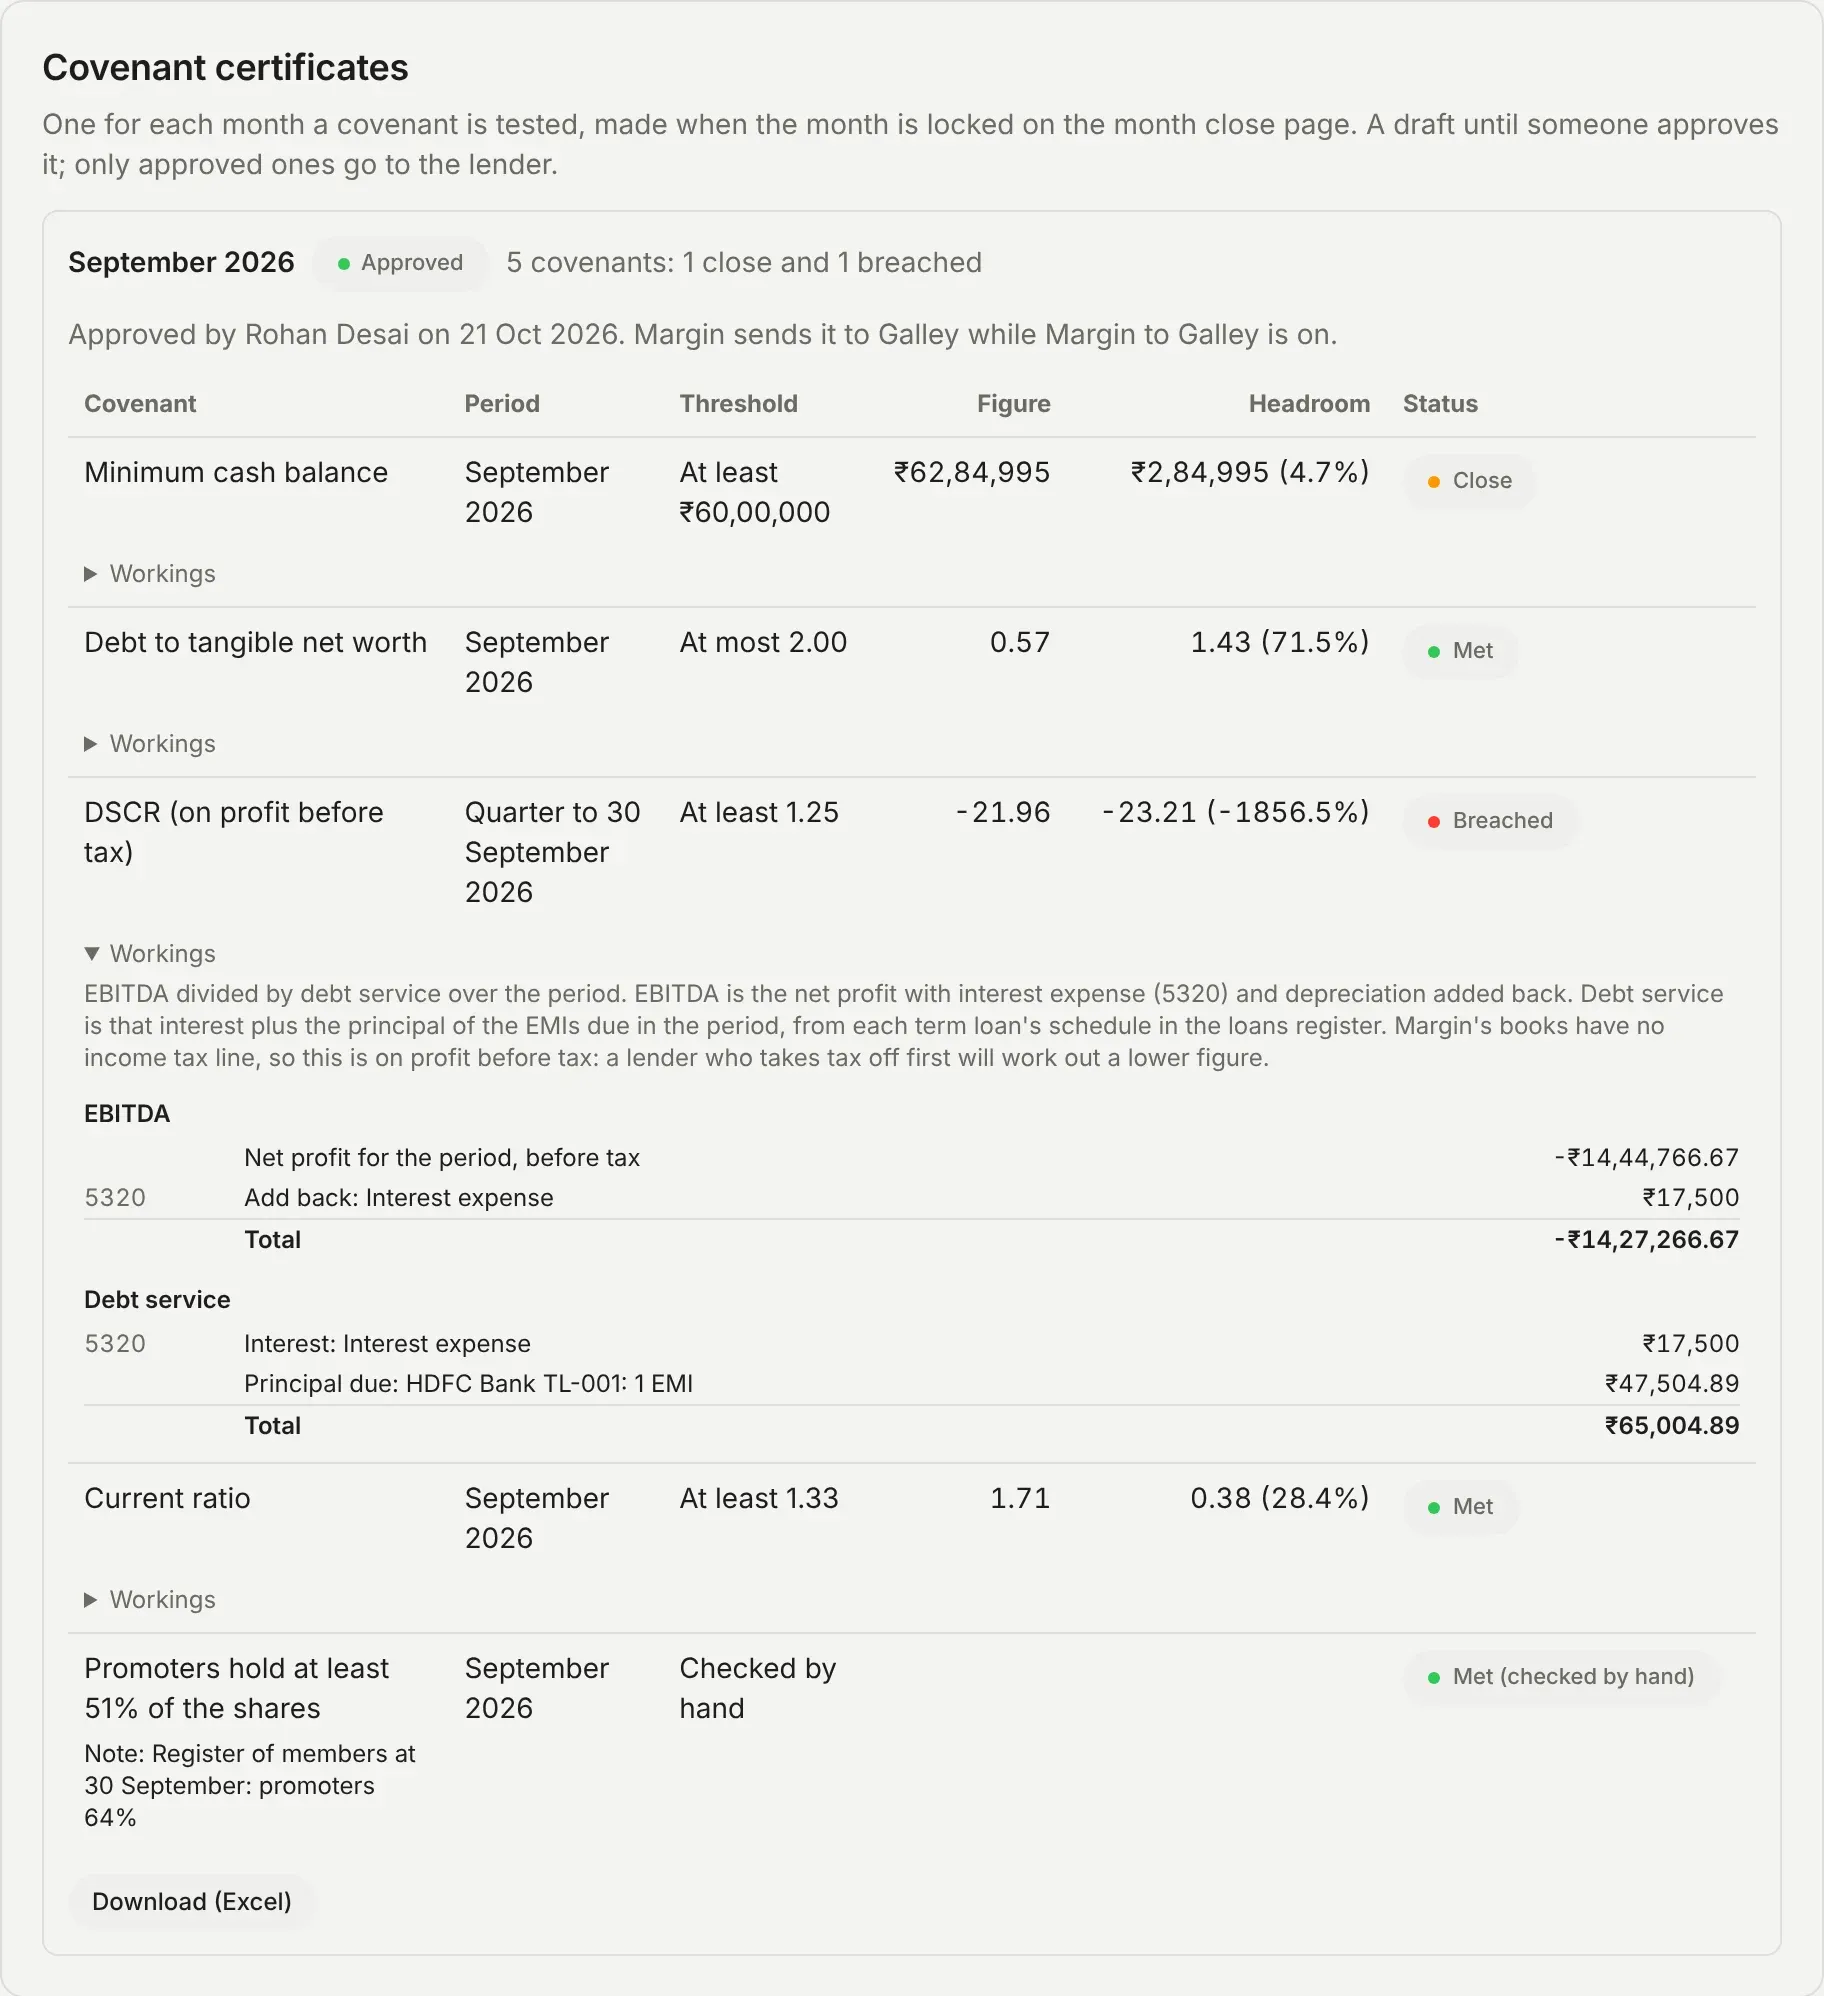1824x1996 pixels.
Task: Select '5 covenants: 1 close and 1 breached' summary
Action: pyautogui.click(x=744, y=262)
